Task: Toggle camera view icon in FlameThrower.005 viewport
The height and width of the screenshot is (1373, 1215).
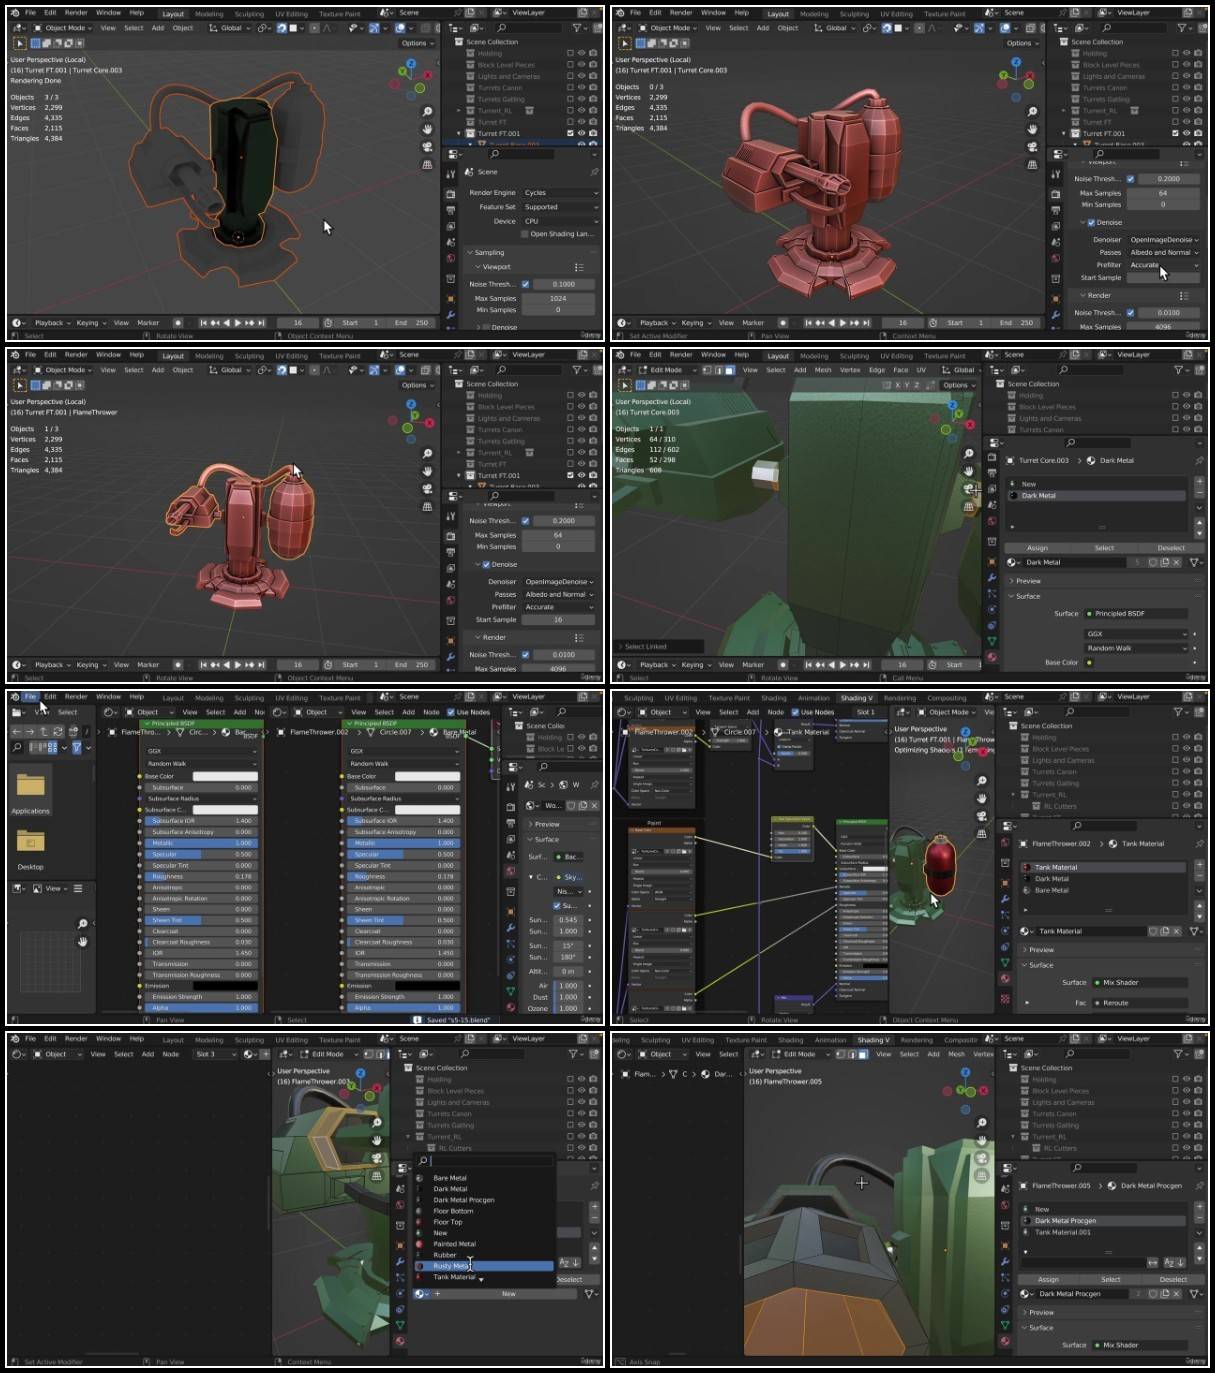Action: click(982, 1158)
